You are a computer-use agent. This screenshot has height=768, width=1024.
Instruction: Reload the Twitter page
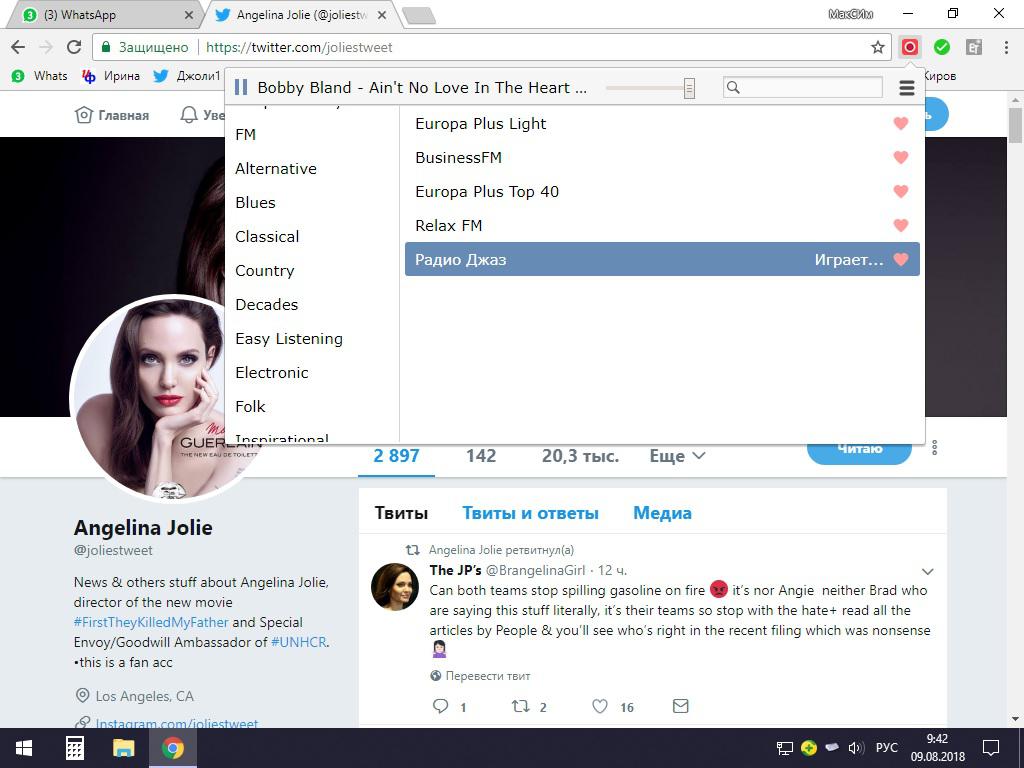[74, 47]
